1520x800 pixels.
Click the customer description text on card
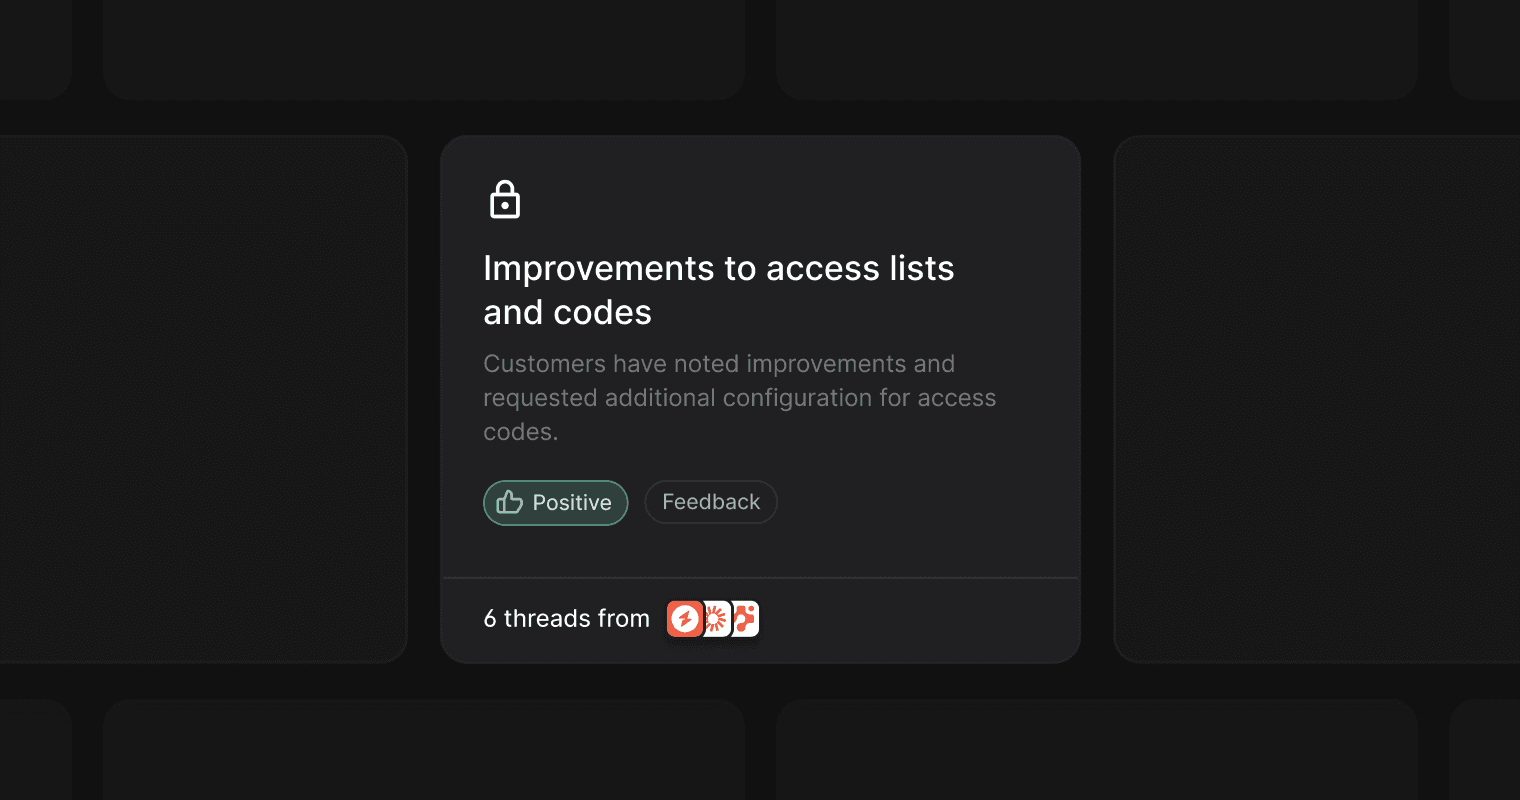coord(740,398)
